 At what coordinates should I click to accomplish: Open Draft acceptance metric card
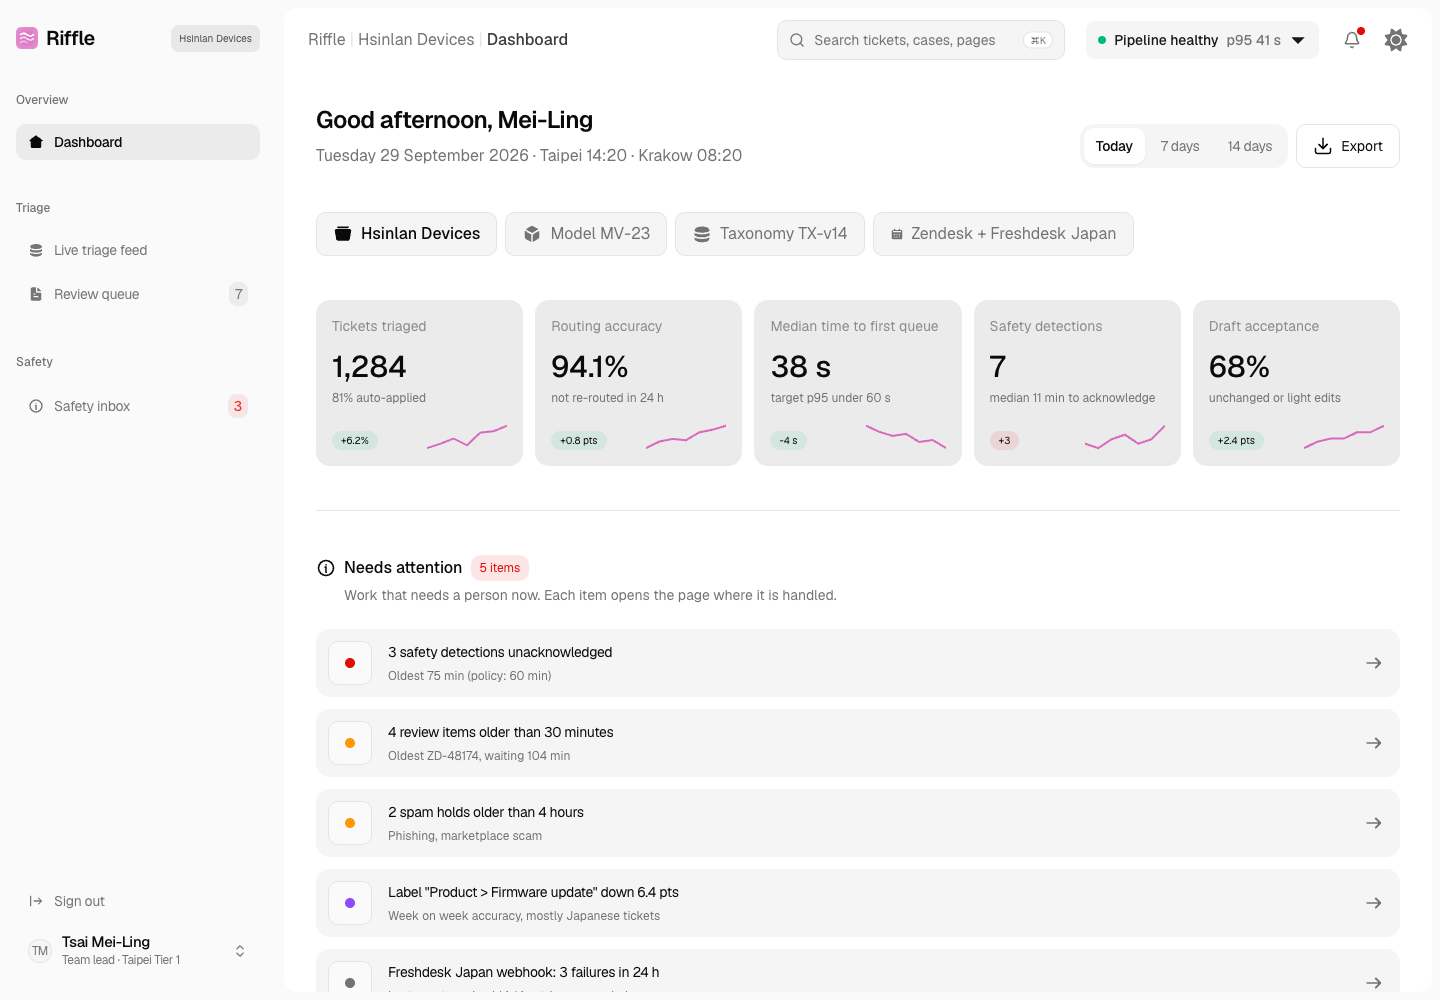(1296, 383)
